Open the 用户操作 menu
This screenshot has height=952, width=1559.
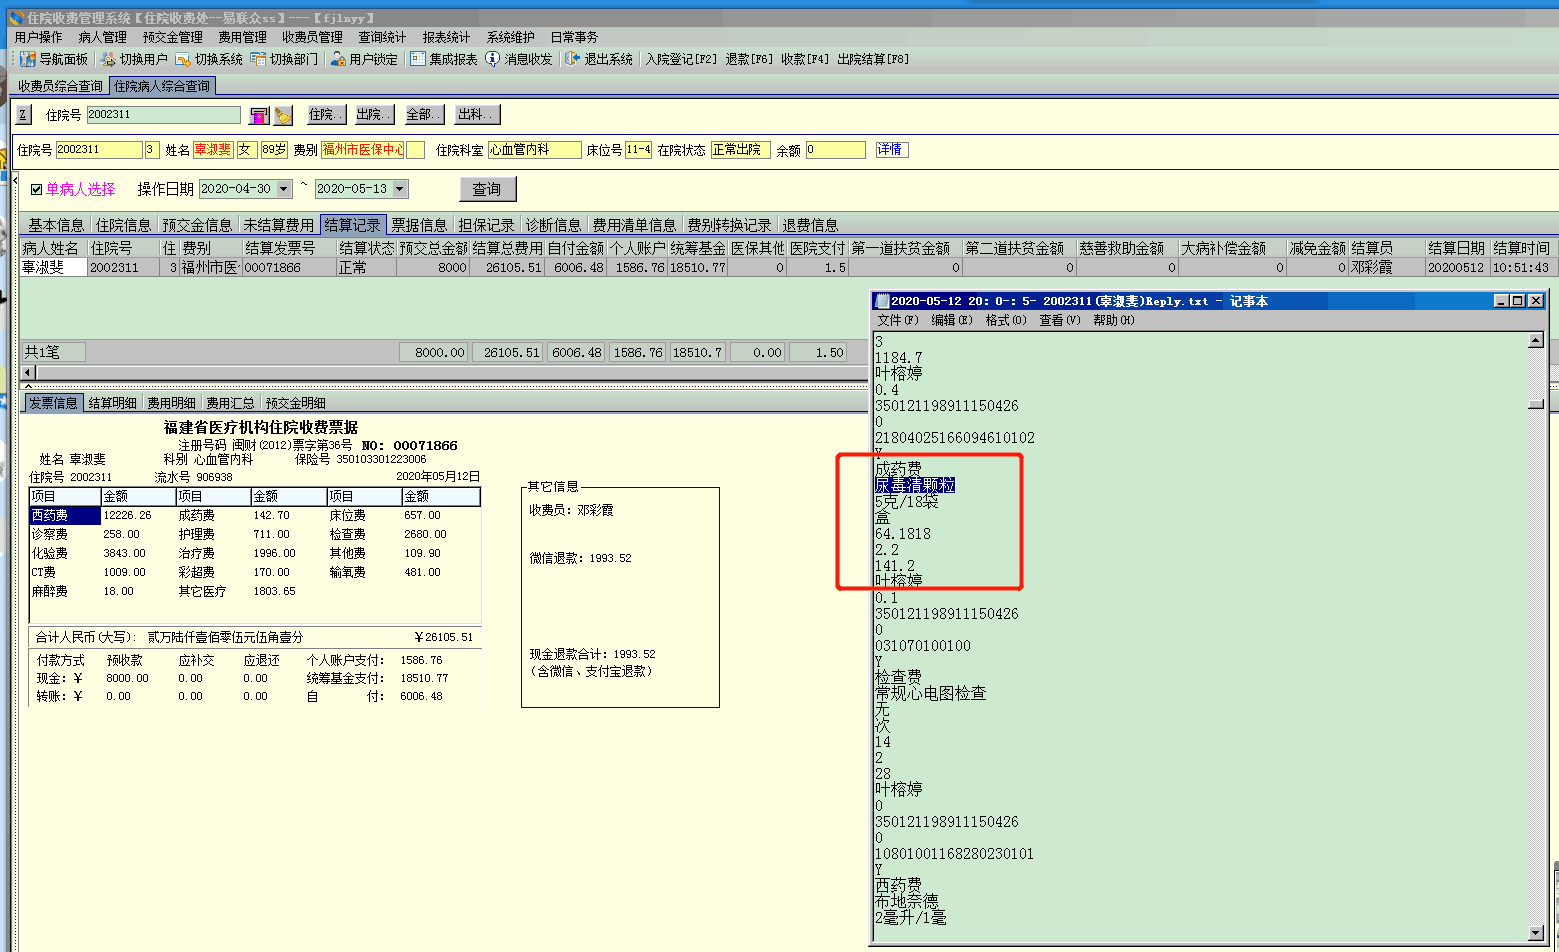point(38,37)
